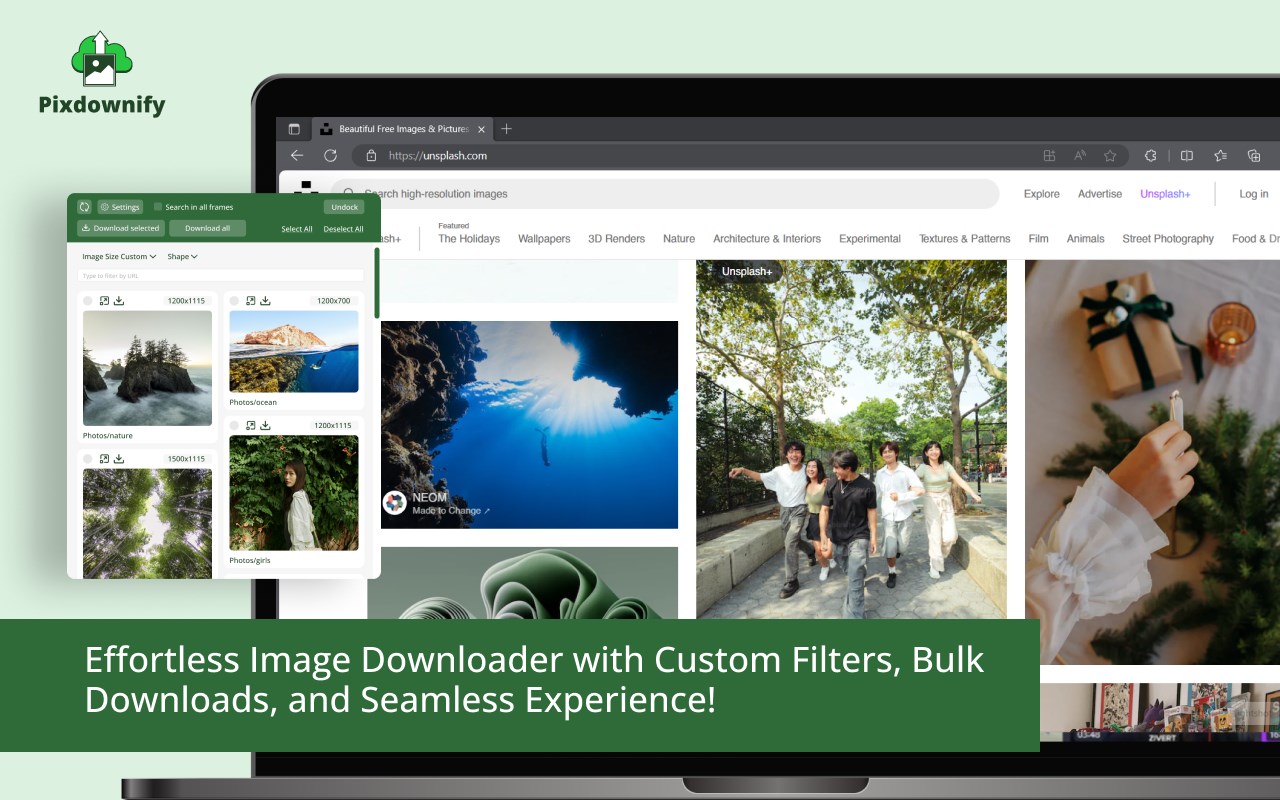
Task: Open Street Photography category
Action: click(1168, 239)
